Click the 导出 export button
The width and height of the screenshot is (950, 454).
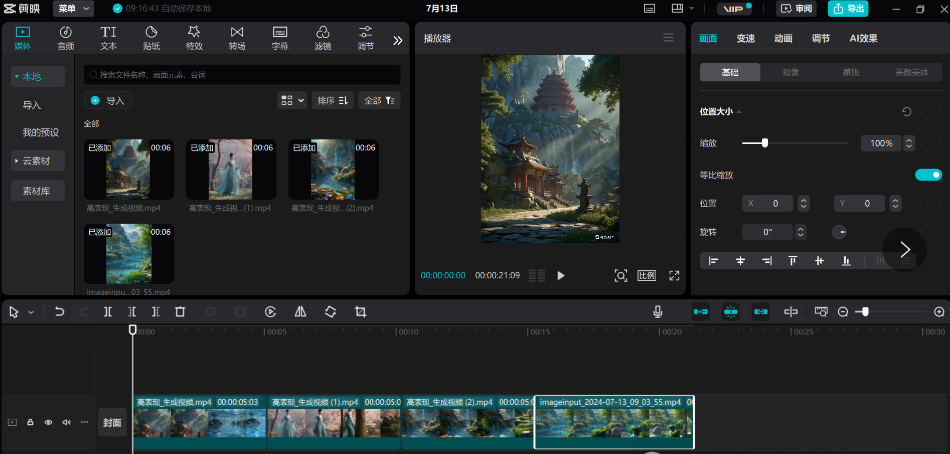[x=847, y=8]
